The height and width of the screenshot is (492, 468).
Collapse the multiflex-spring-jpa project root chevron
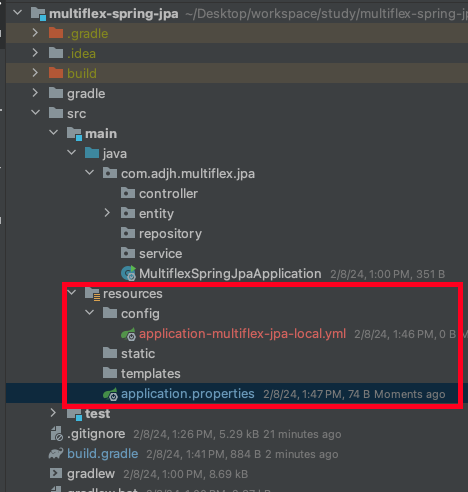(17, 13)
